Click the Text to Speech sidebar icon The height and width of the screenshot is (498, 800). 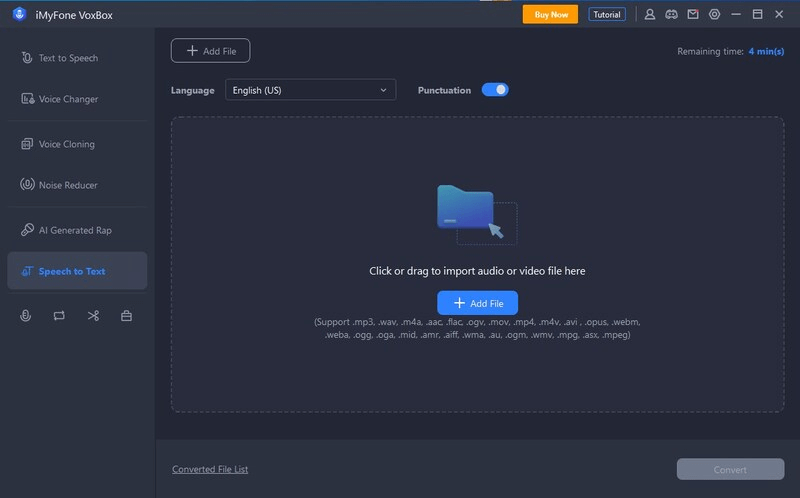coord(27,58)
